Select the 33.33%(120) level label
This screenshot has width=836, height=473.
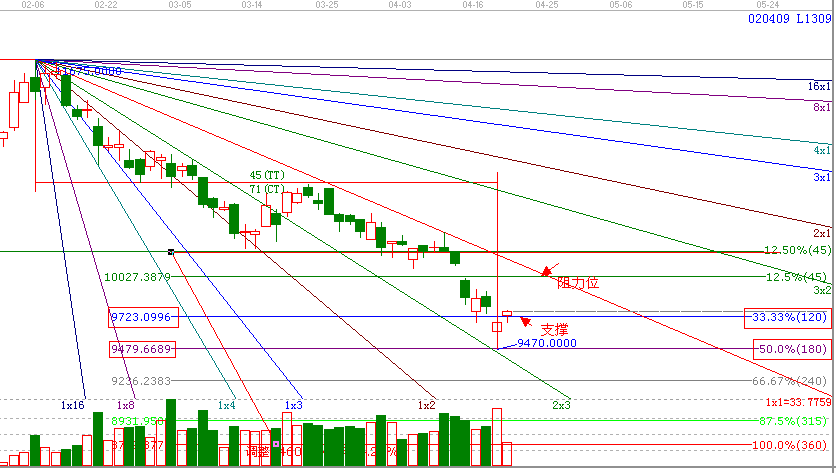(790, 318)
